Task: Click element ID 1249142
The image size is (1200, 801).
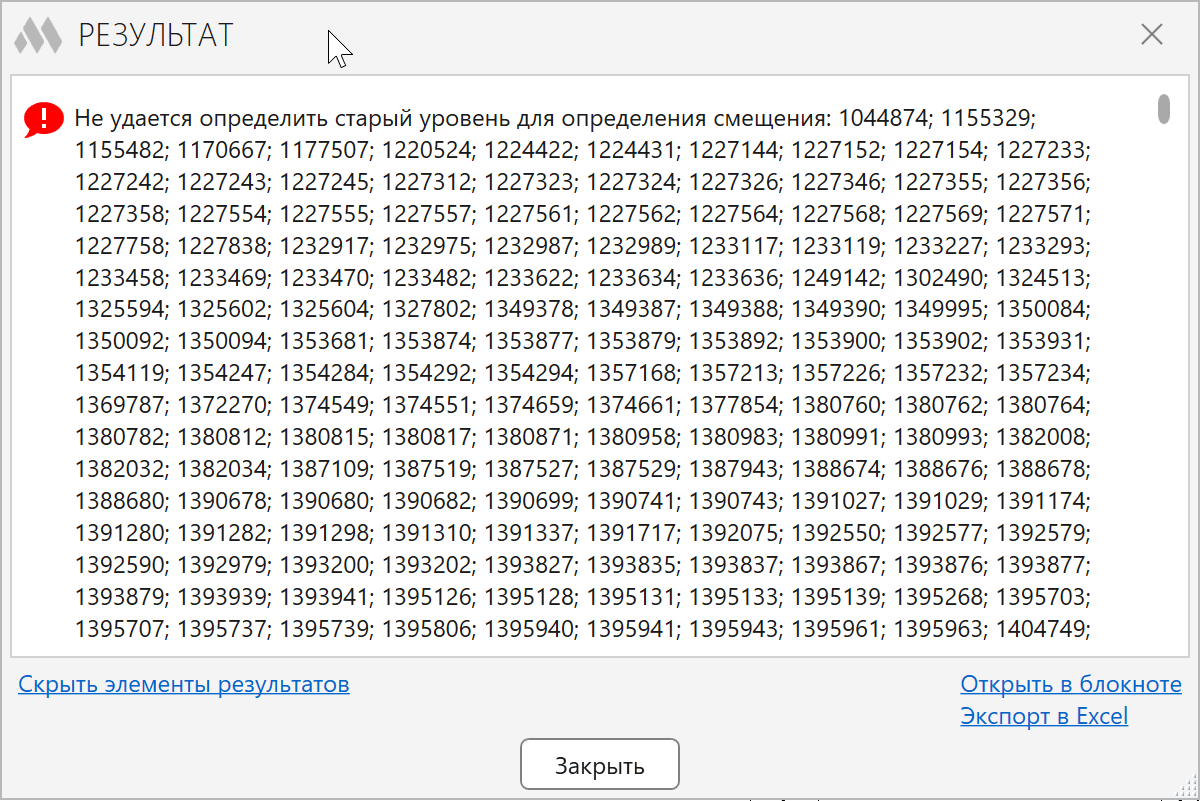Action: tap(836, 278)
